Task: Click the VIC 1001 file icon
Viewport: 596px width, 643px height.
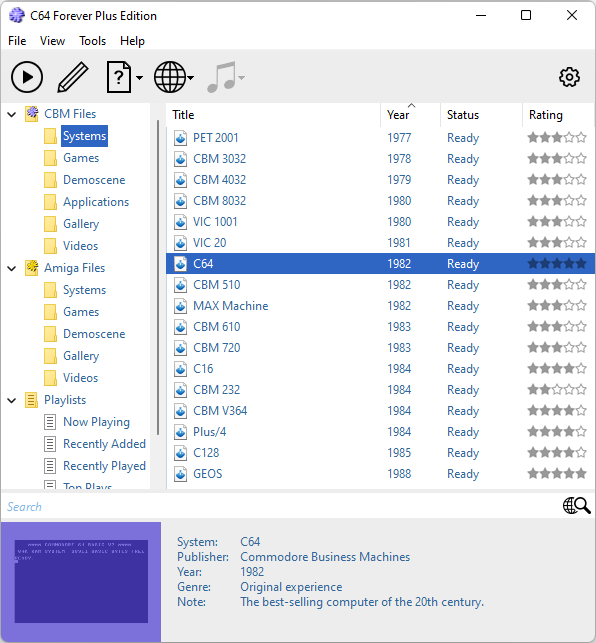Action: (x=180, y=222)
